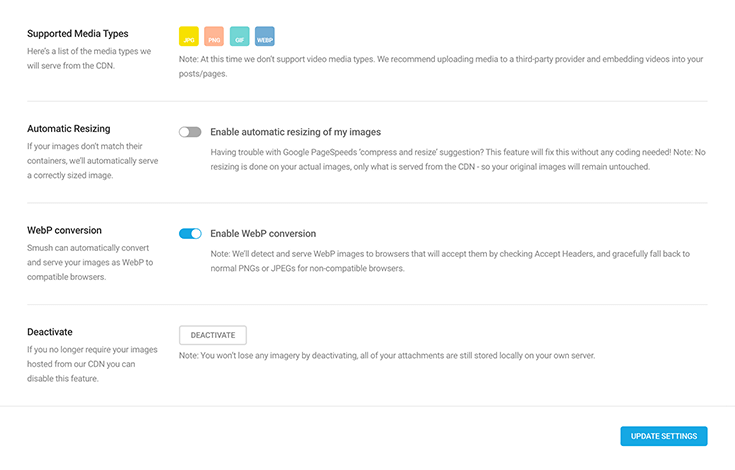Click the Deactivate button
This screenshot has height=470, width=735.
coord(213,335)
